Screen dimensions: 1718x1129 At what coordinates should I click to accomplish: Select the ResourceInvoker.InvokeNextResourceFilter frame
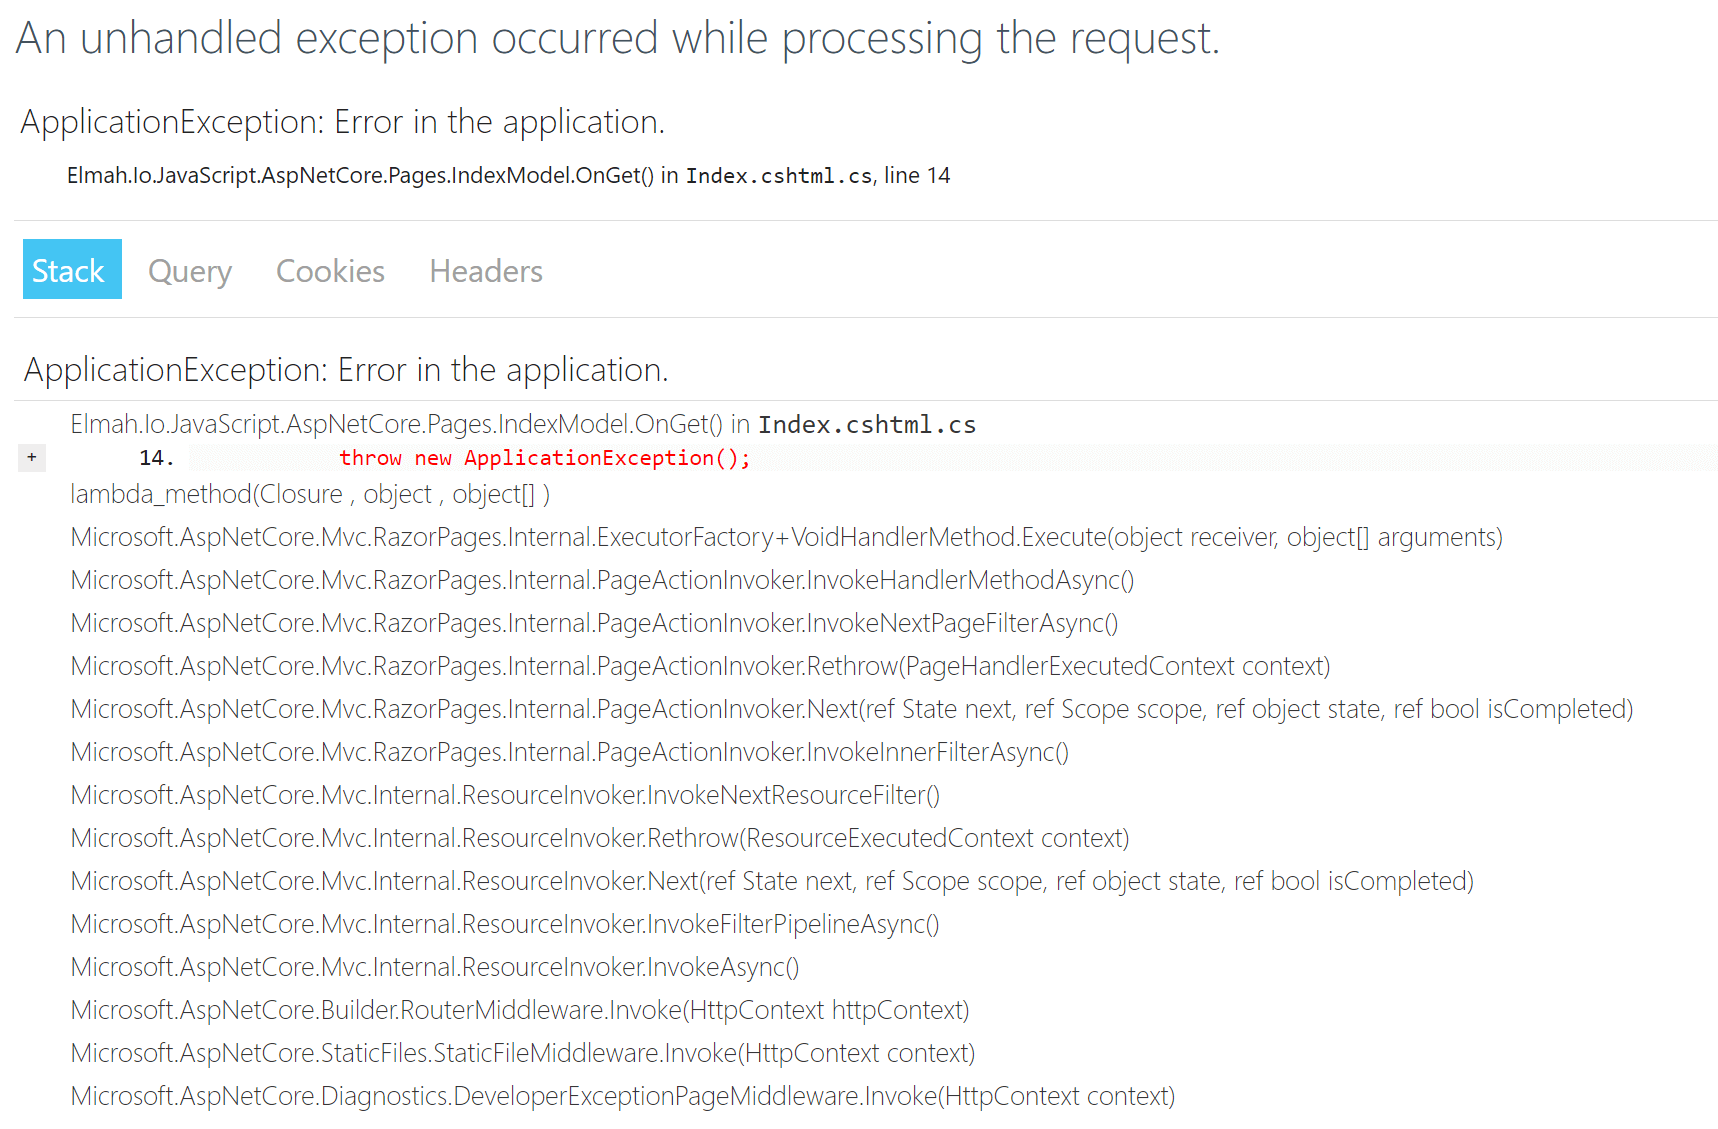pyautogui.click(x=504, y=794)
